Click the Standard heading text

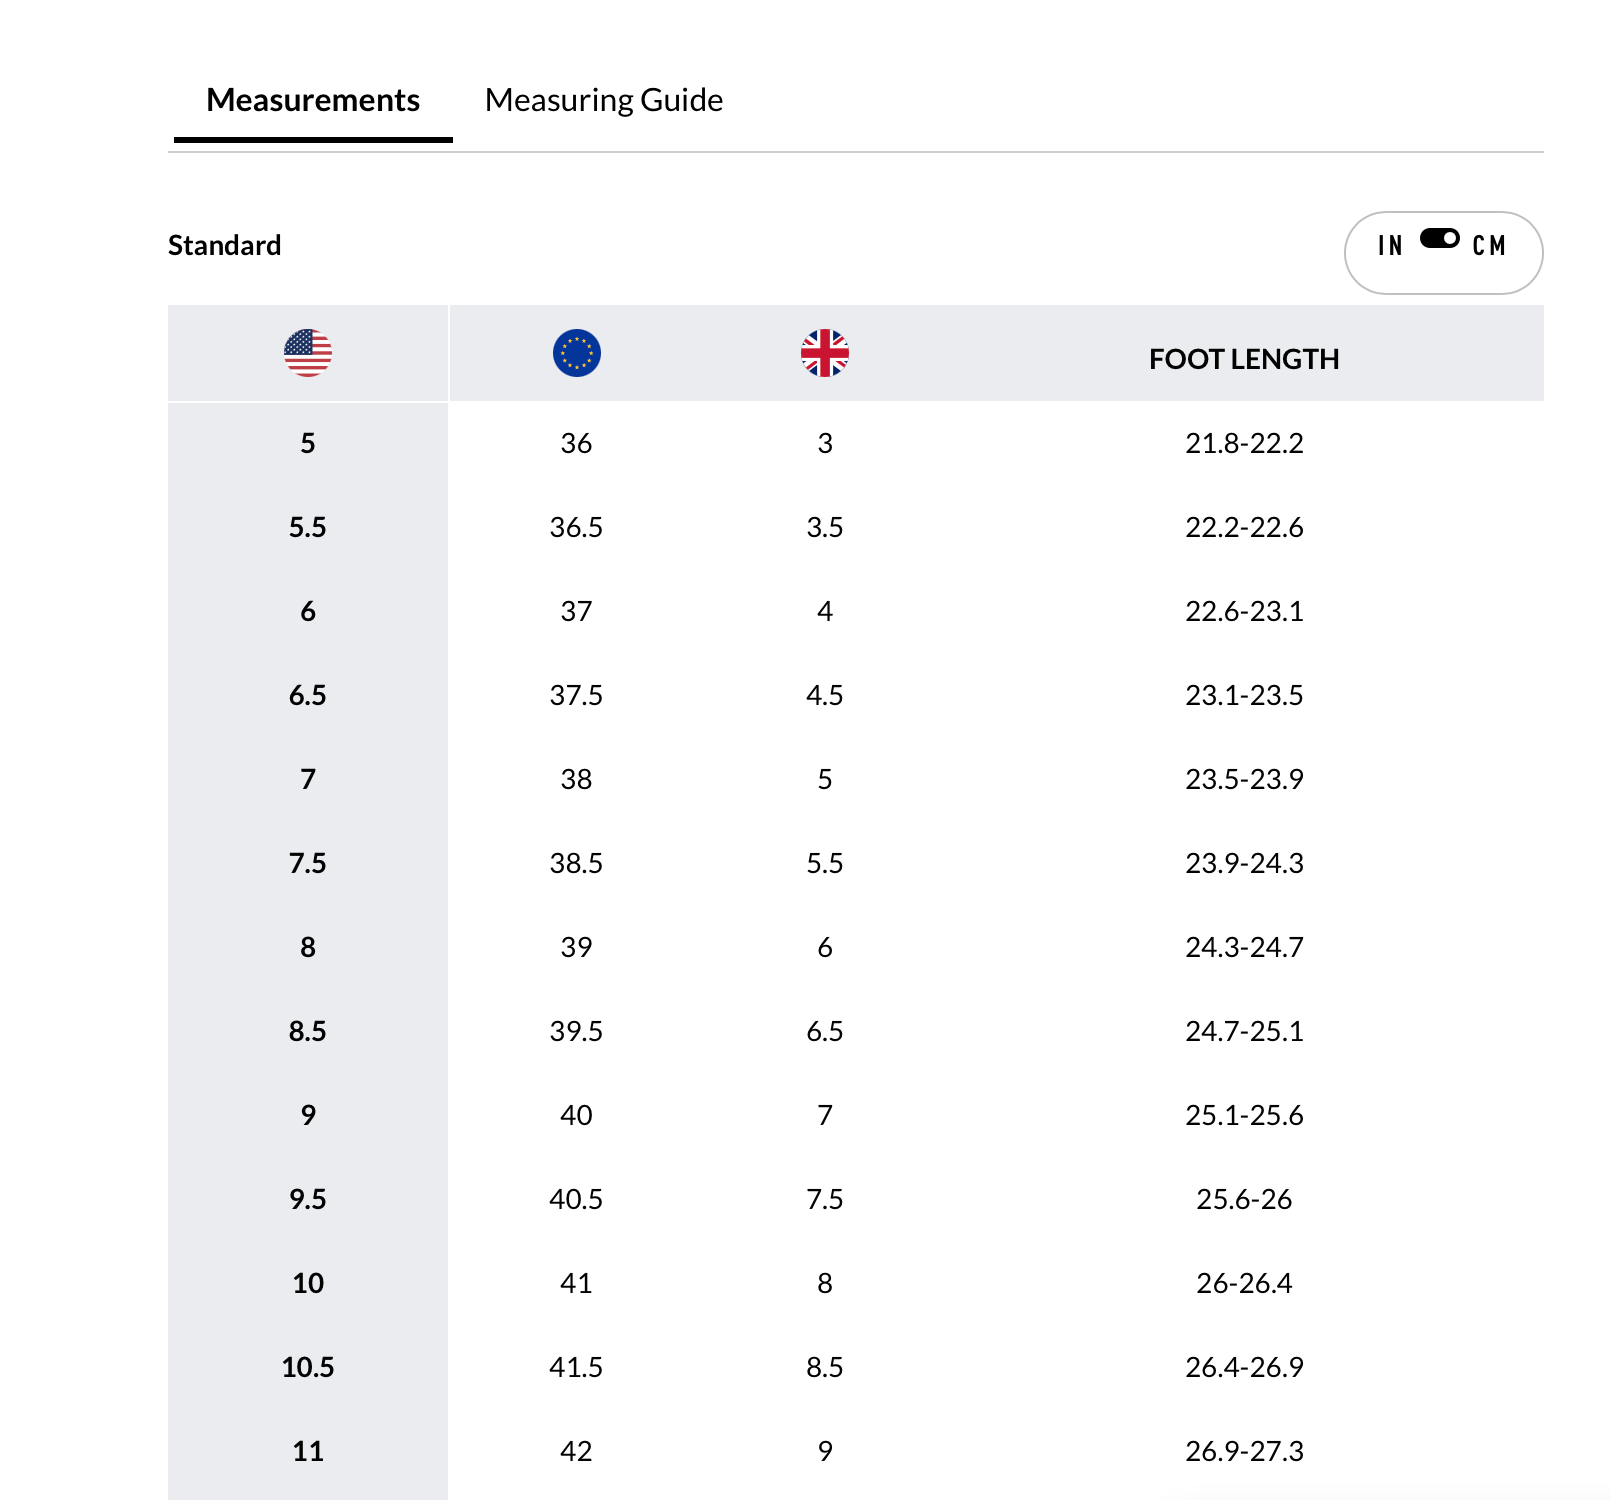(225, 246)
